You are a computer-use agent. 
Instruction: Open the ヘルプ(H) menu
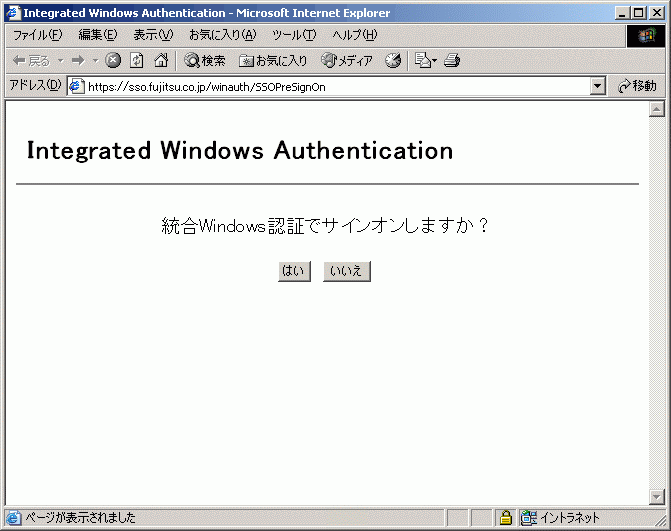click(x=355, y=35)
